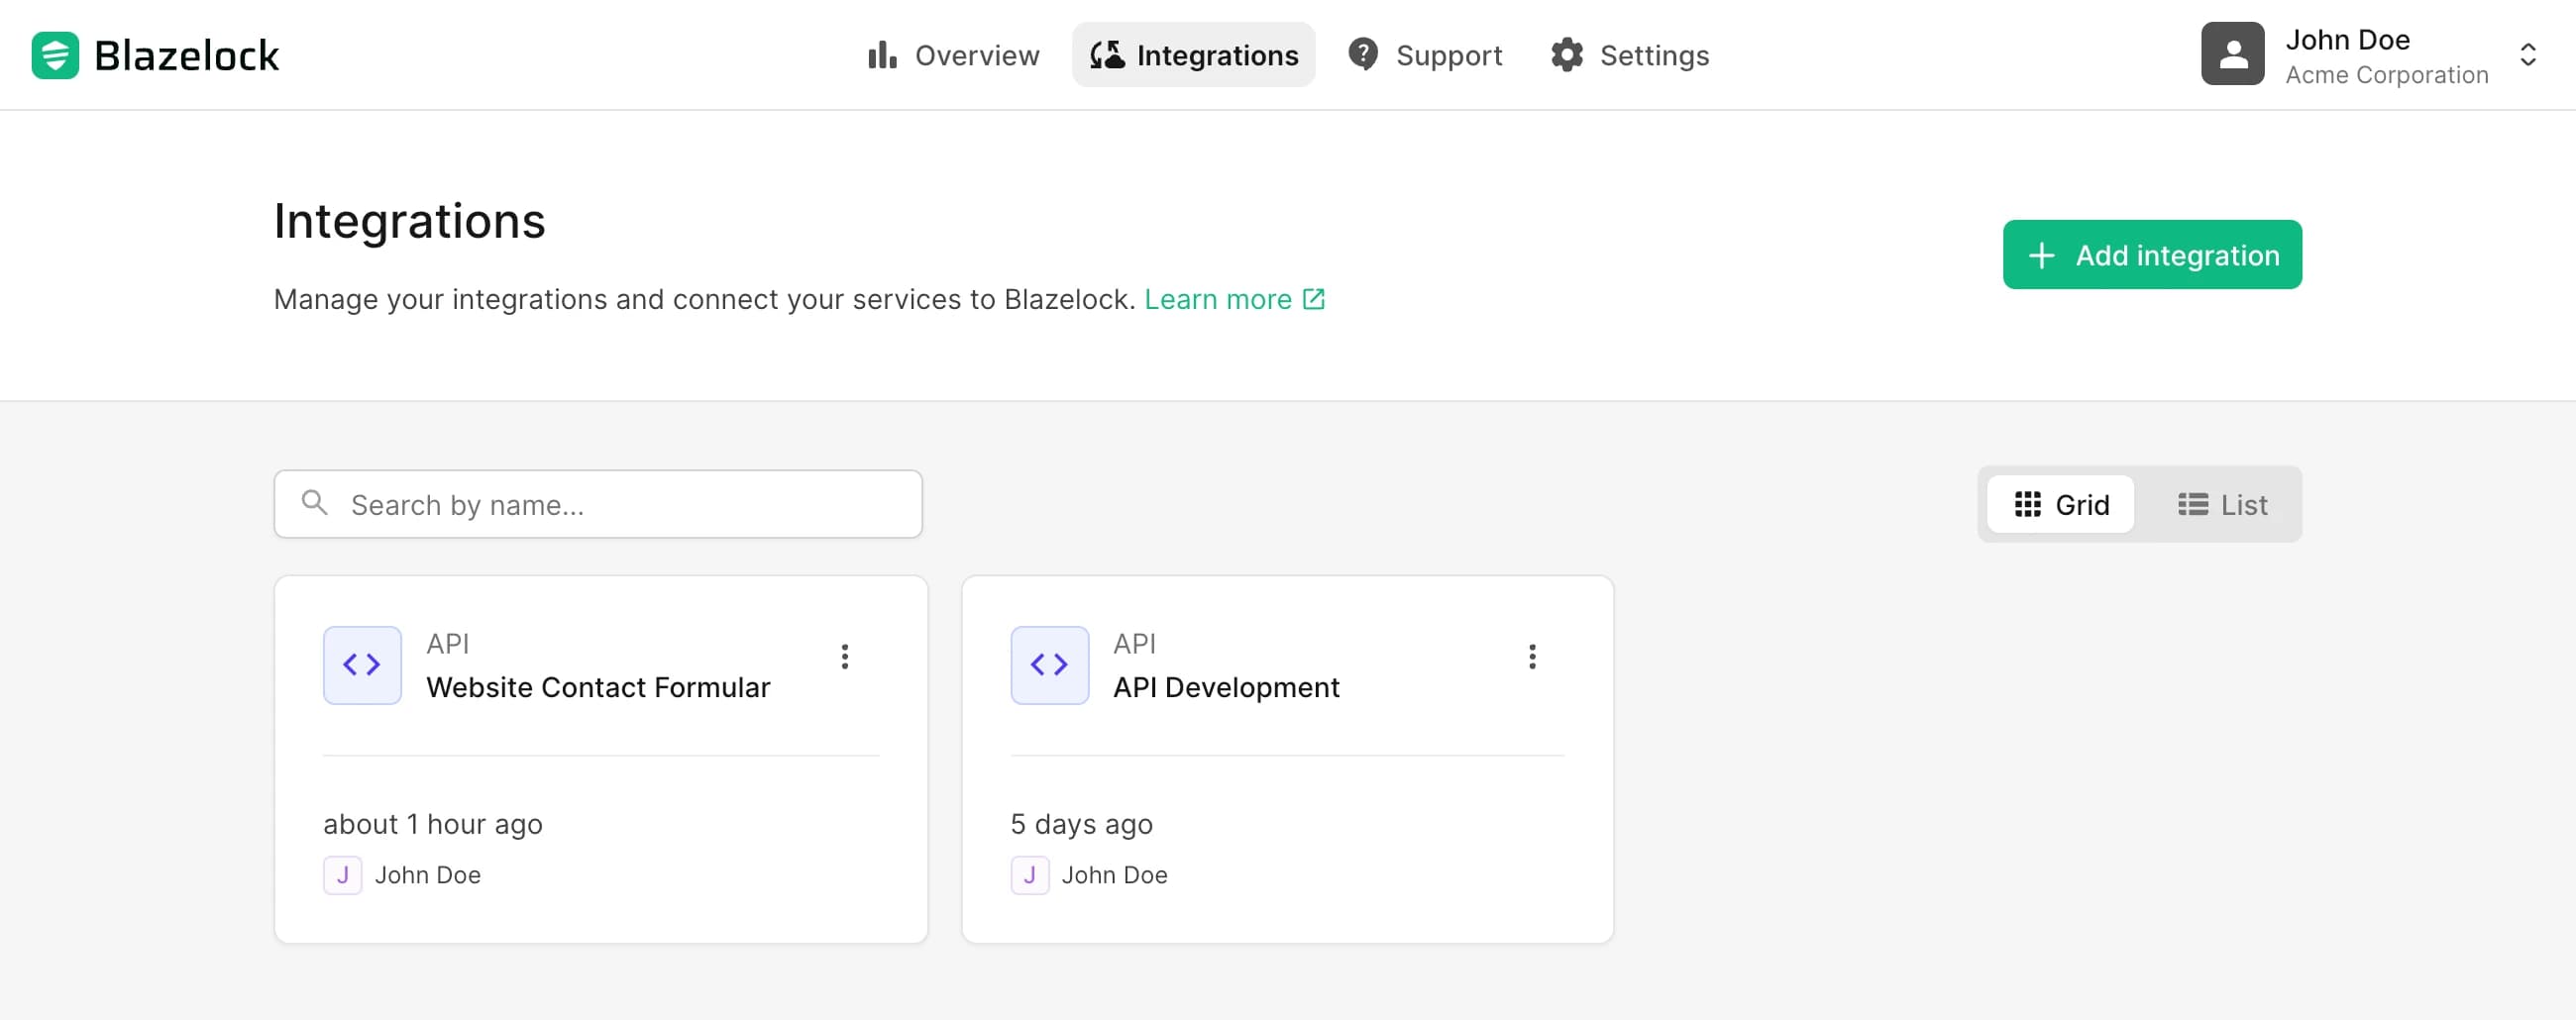Follow the Learn more link
Viewport: 2576px width, 1020px height.
pos(1217,299)
